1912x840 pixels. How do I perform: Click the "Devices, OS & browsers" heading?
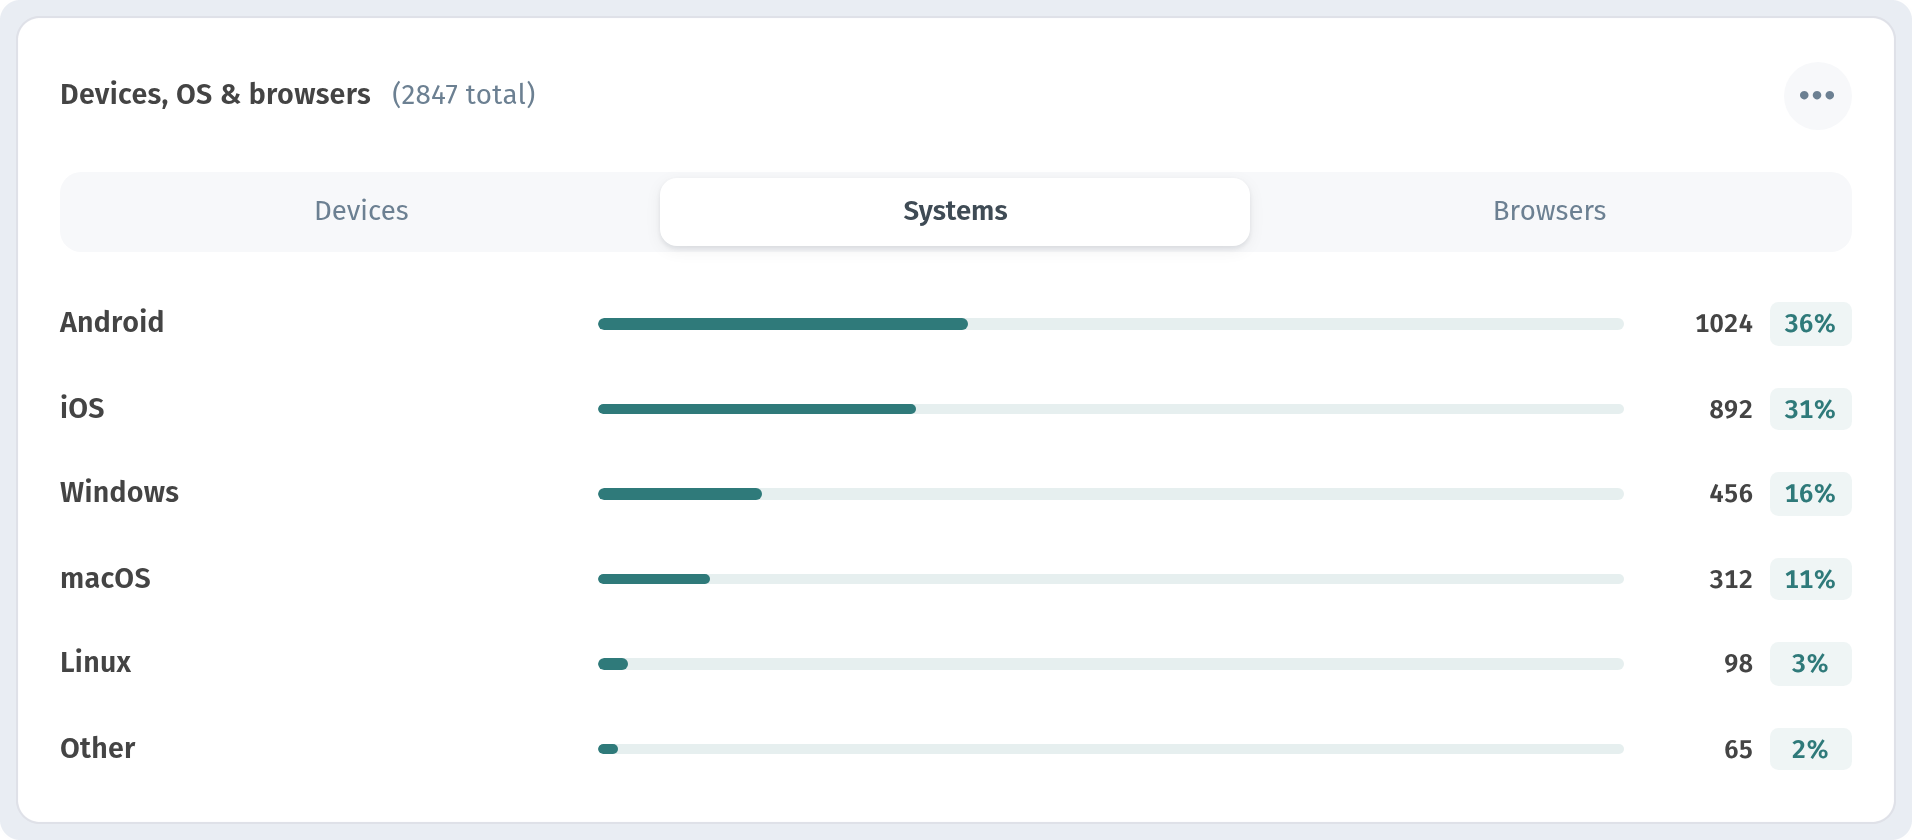click(215, 94)
